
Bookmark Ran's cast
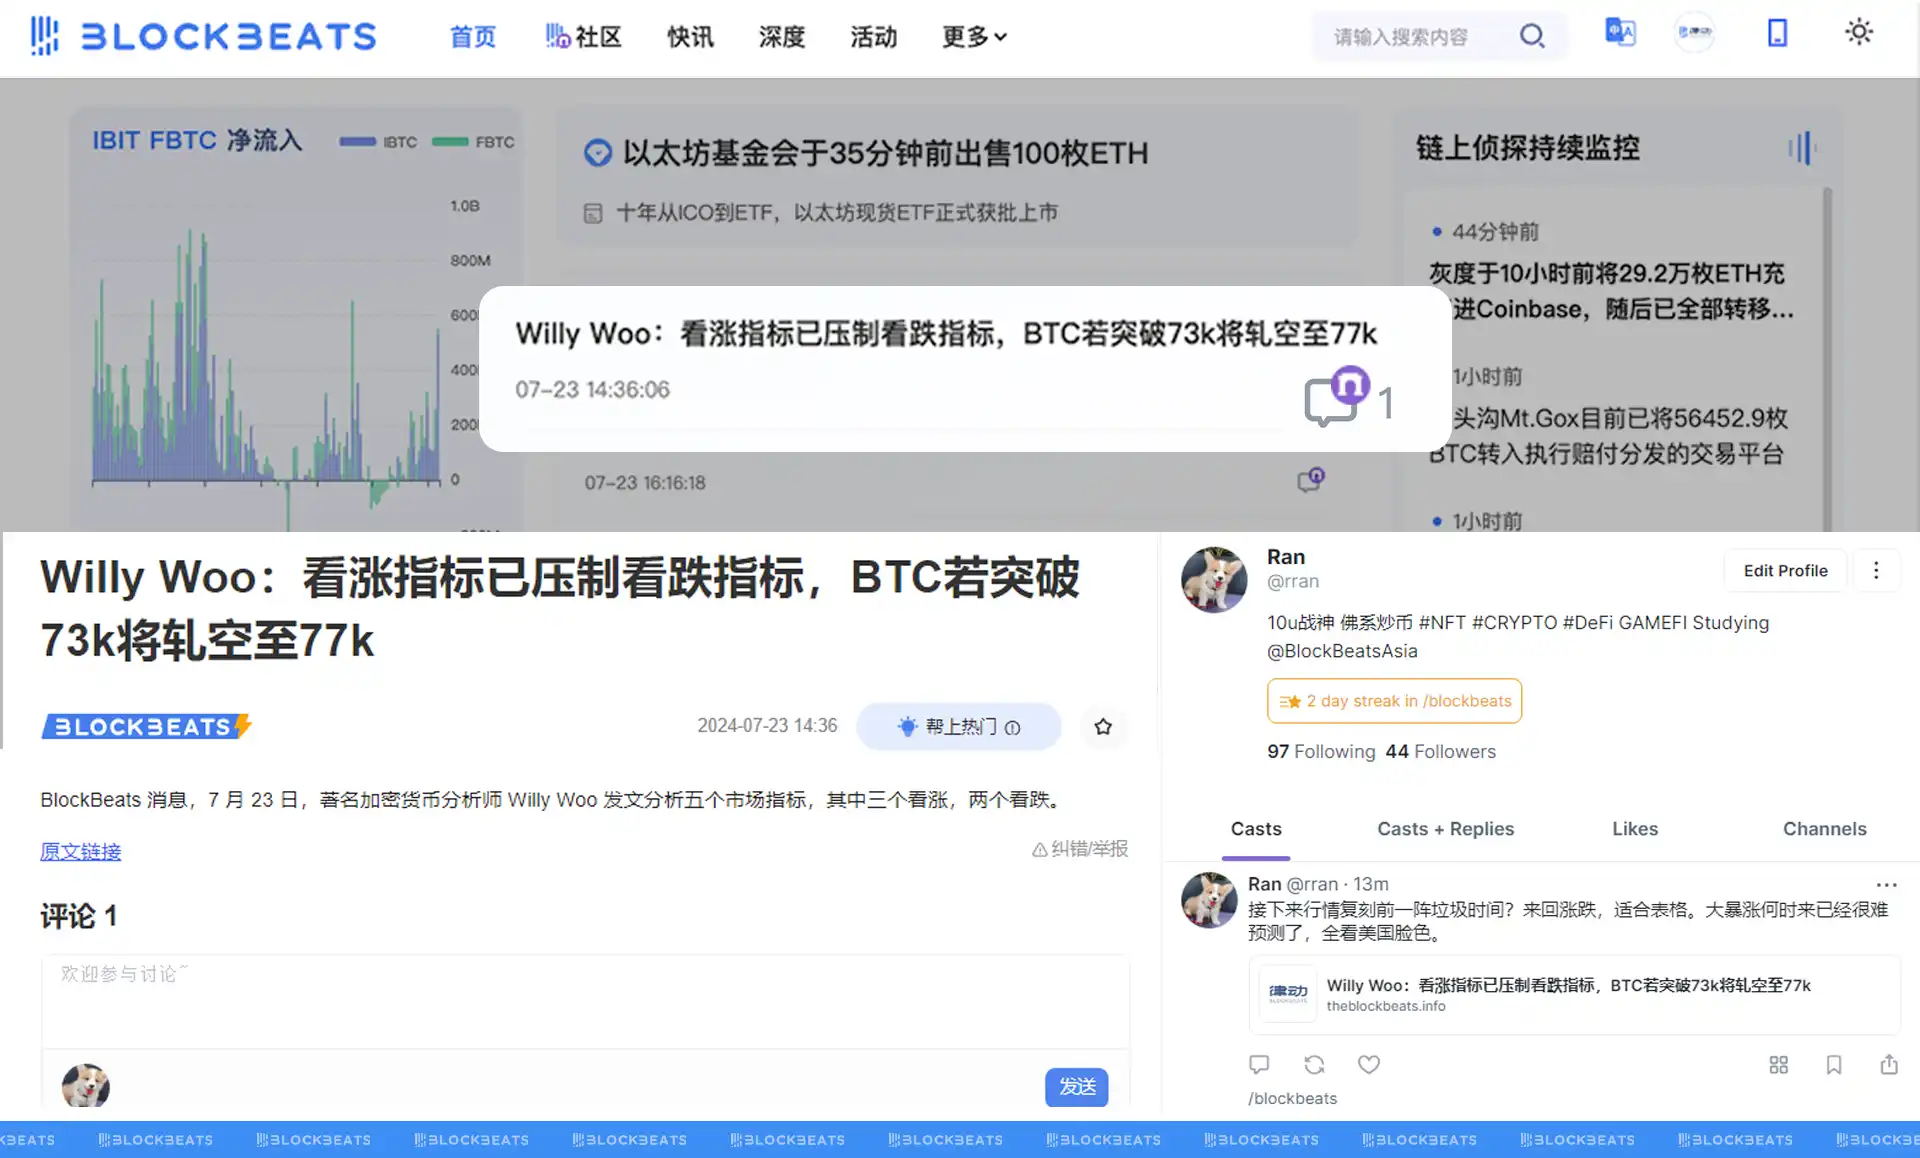pos(1833,1064)
